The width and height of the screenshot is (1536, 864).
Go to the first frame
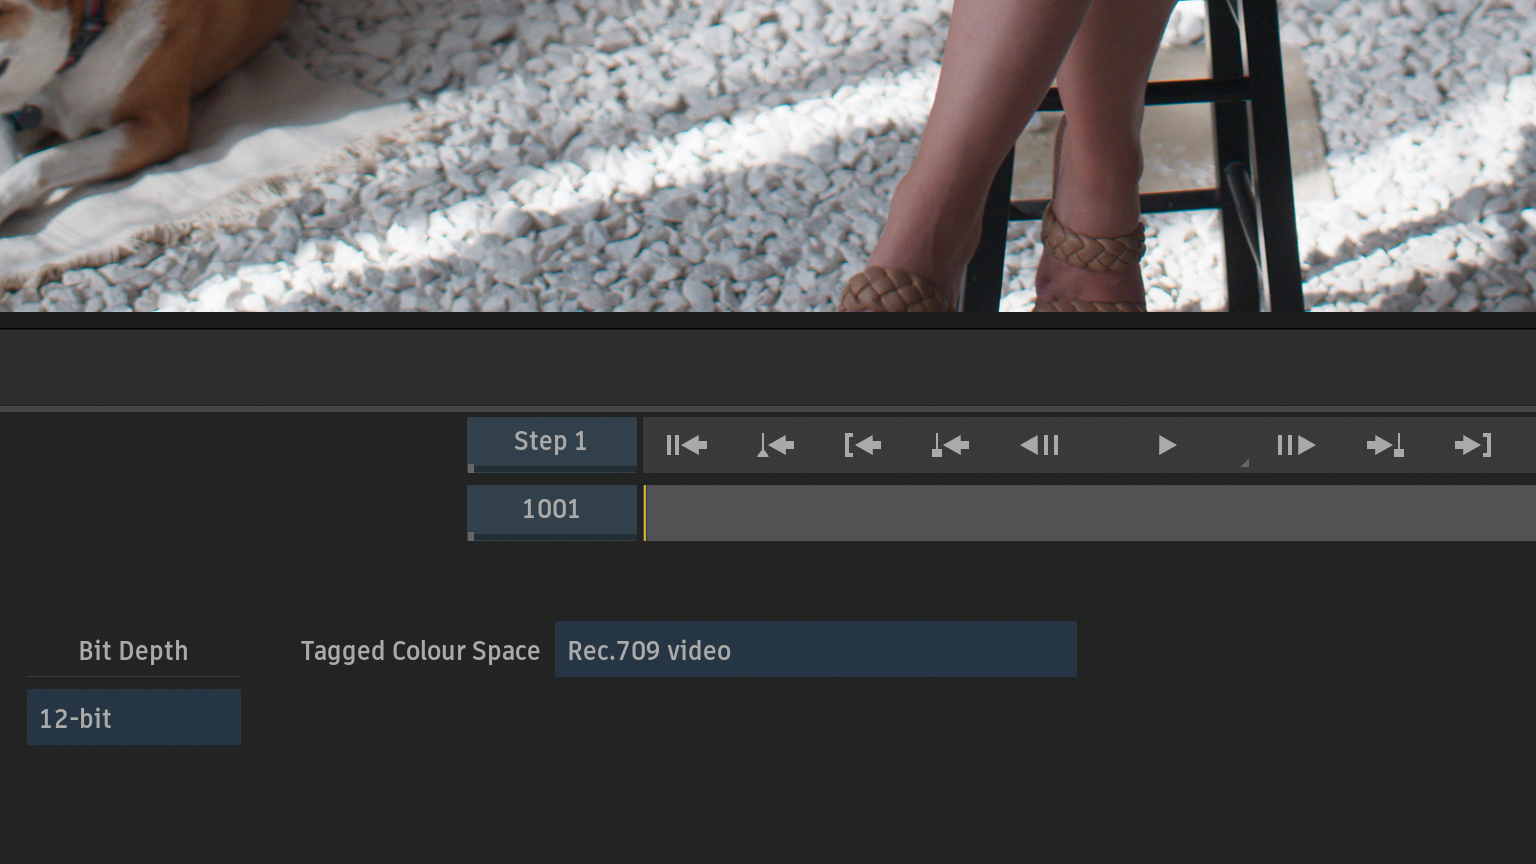pyautogui.click(x=686, y=445)
